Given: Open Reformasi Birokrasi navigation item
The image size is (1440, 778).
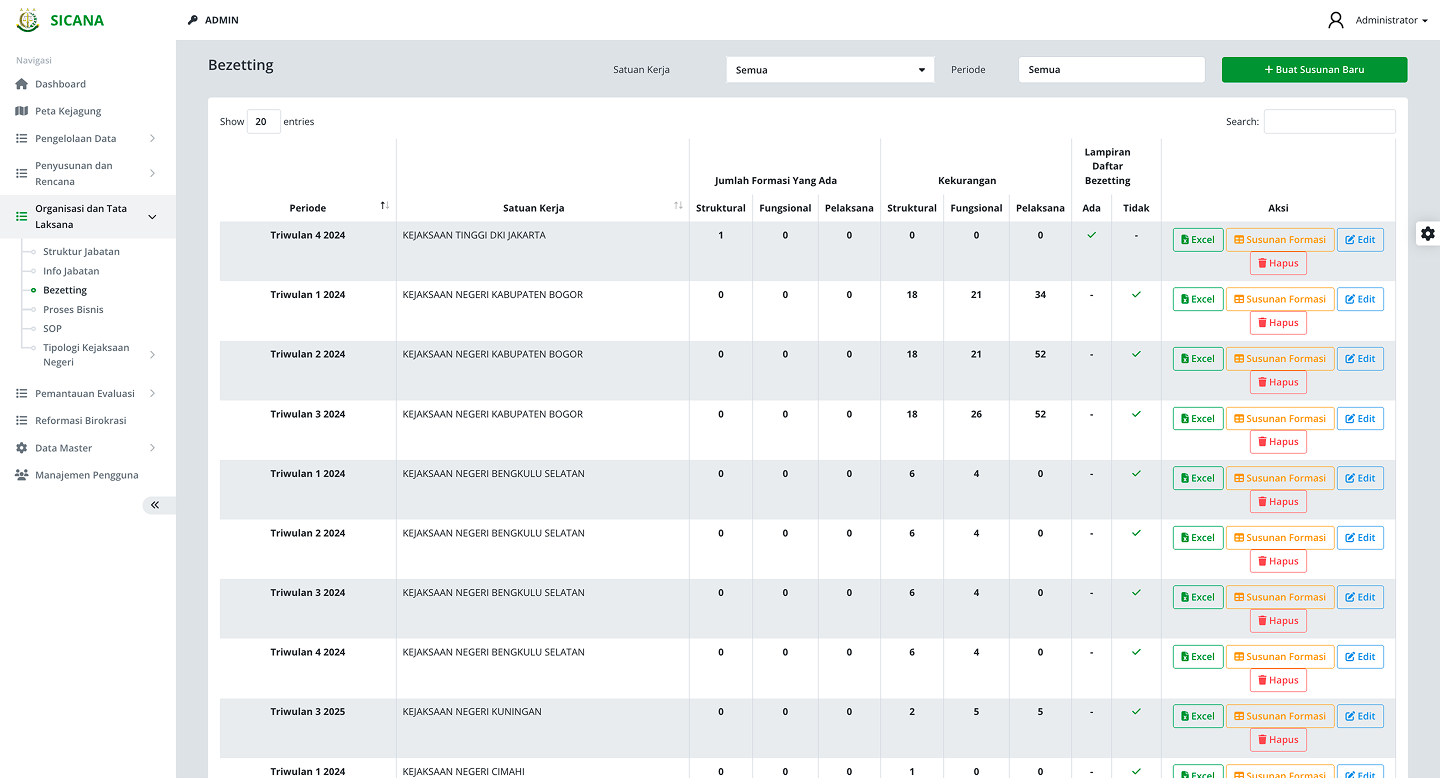Looking at the screenshot, I should click(81, 421).
